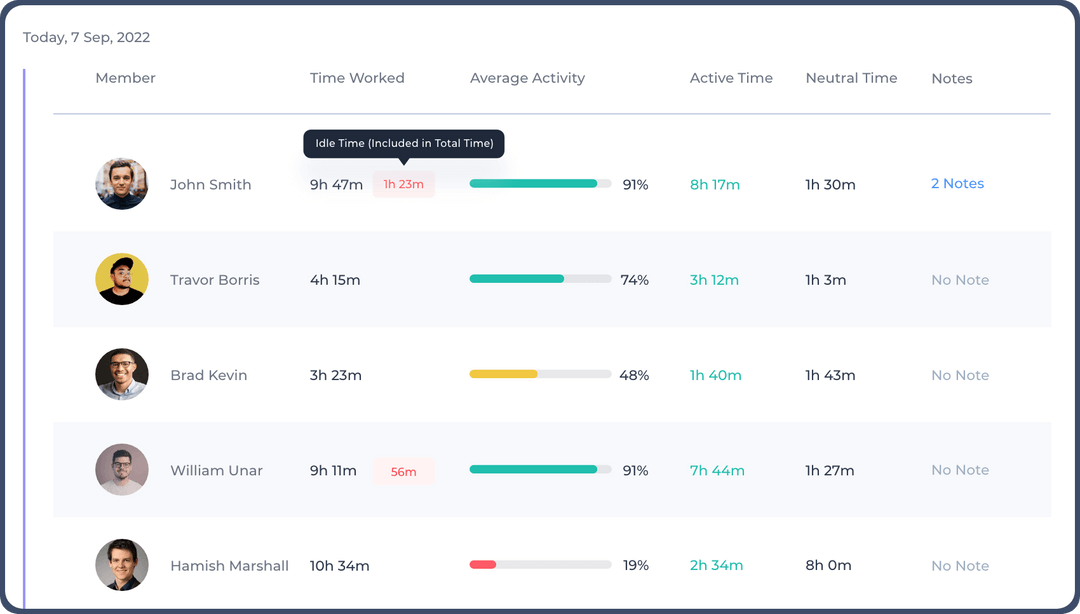1080x614 pixels.
Task: Open John Smith's 8h 17m active time
Action: (x=715, y=184)
